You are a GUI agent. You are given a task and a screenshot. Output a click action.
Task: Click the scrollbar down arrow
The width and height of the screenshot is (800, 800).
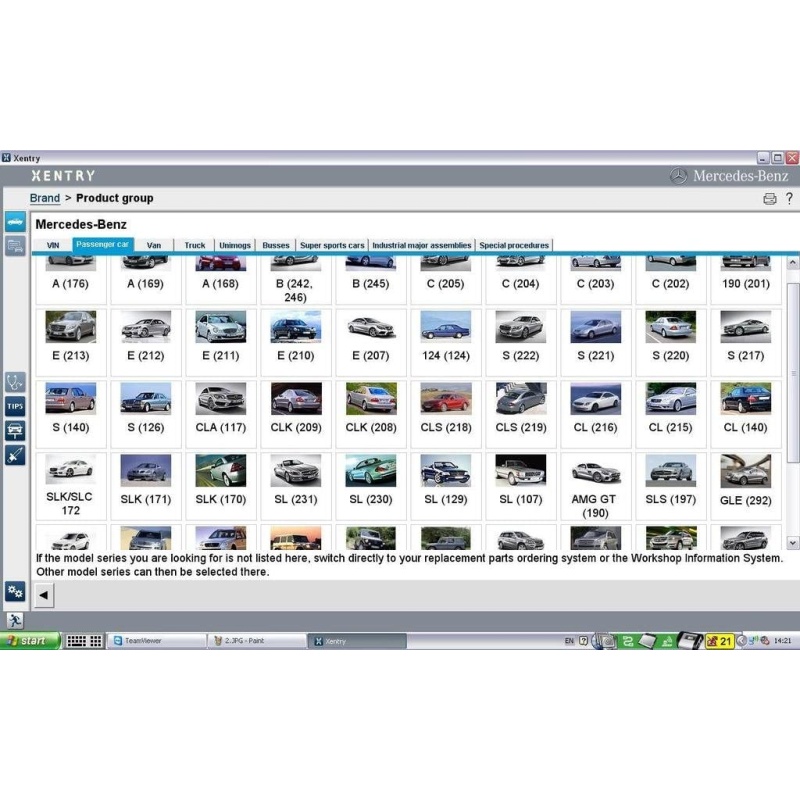(x=792, y=542)
